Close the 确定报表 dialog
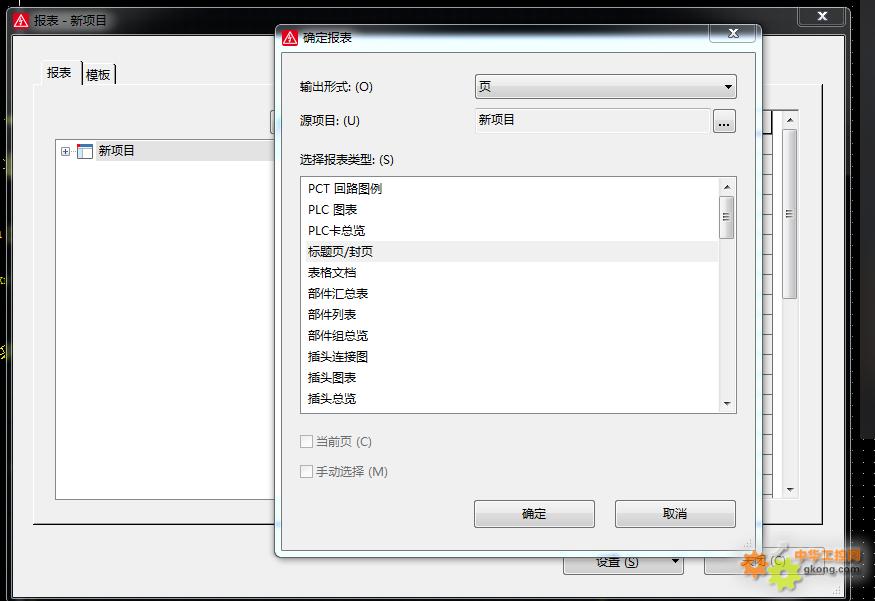Image resolution: width=875 pixels, height=601 pixels. pyautogui.click(x=733, y=33)
